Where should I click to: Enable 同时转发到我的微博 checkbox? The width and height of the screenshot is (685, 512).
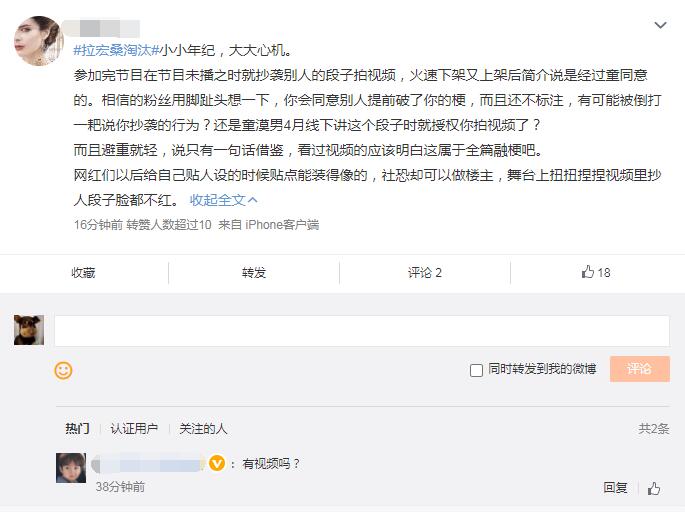click(x=476, y=370)
